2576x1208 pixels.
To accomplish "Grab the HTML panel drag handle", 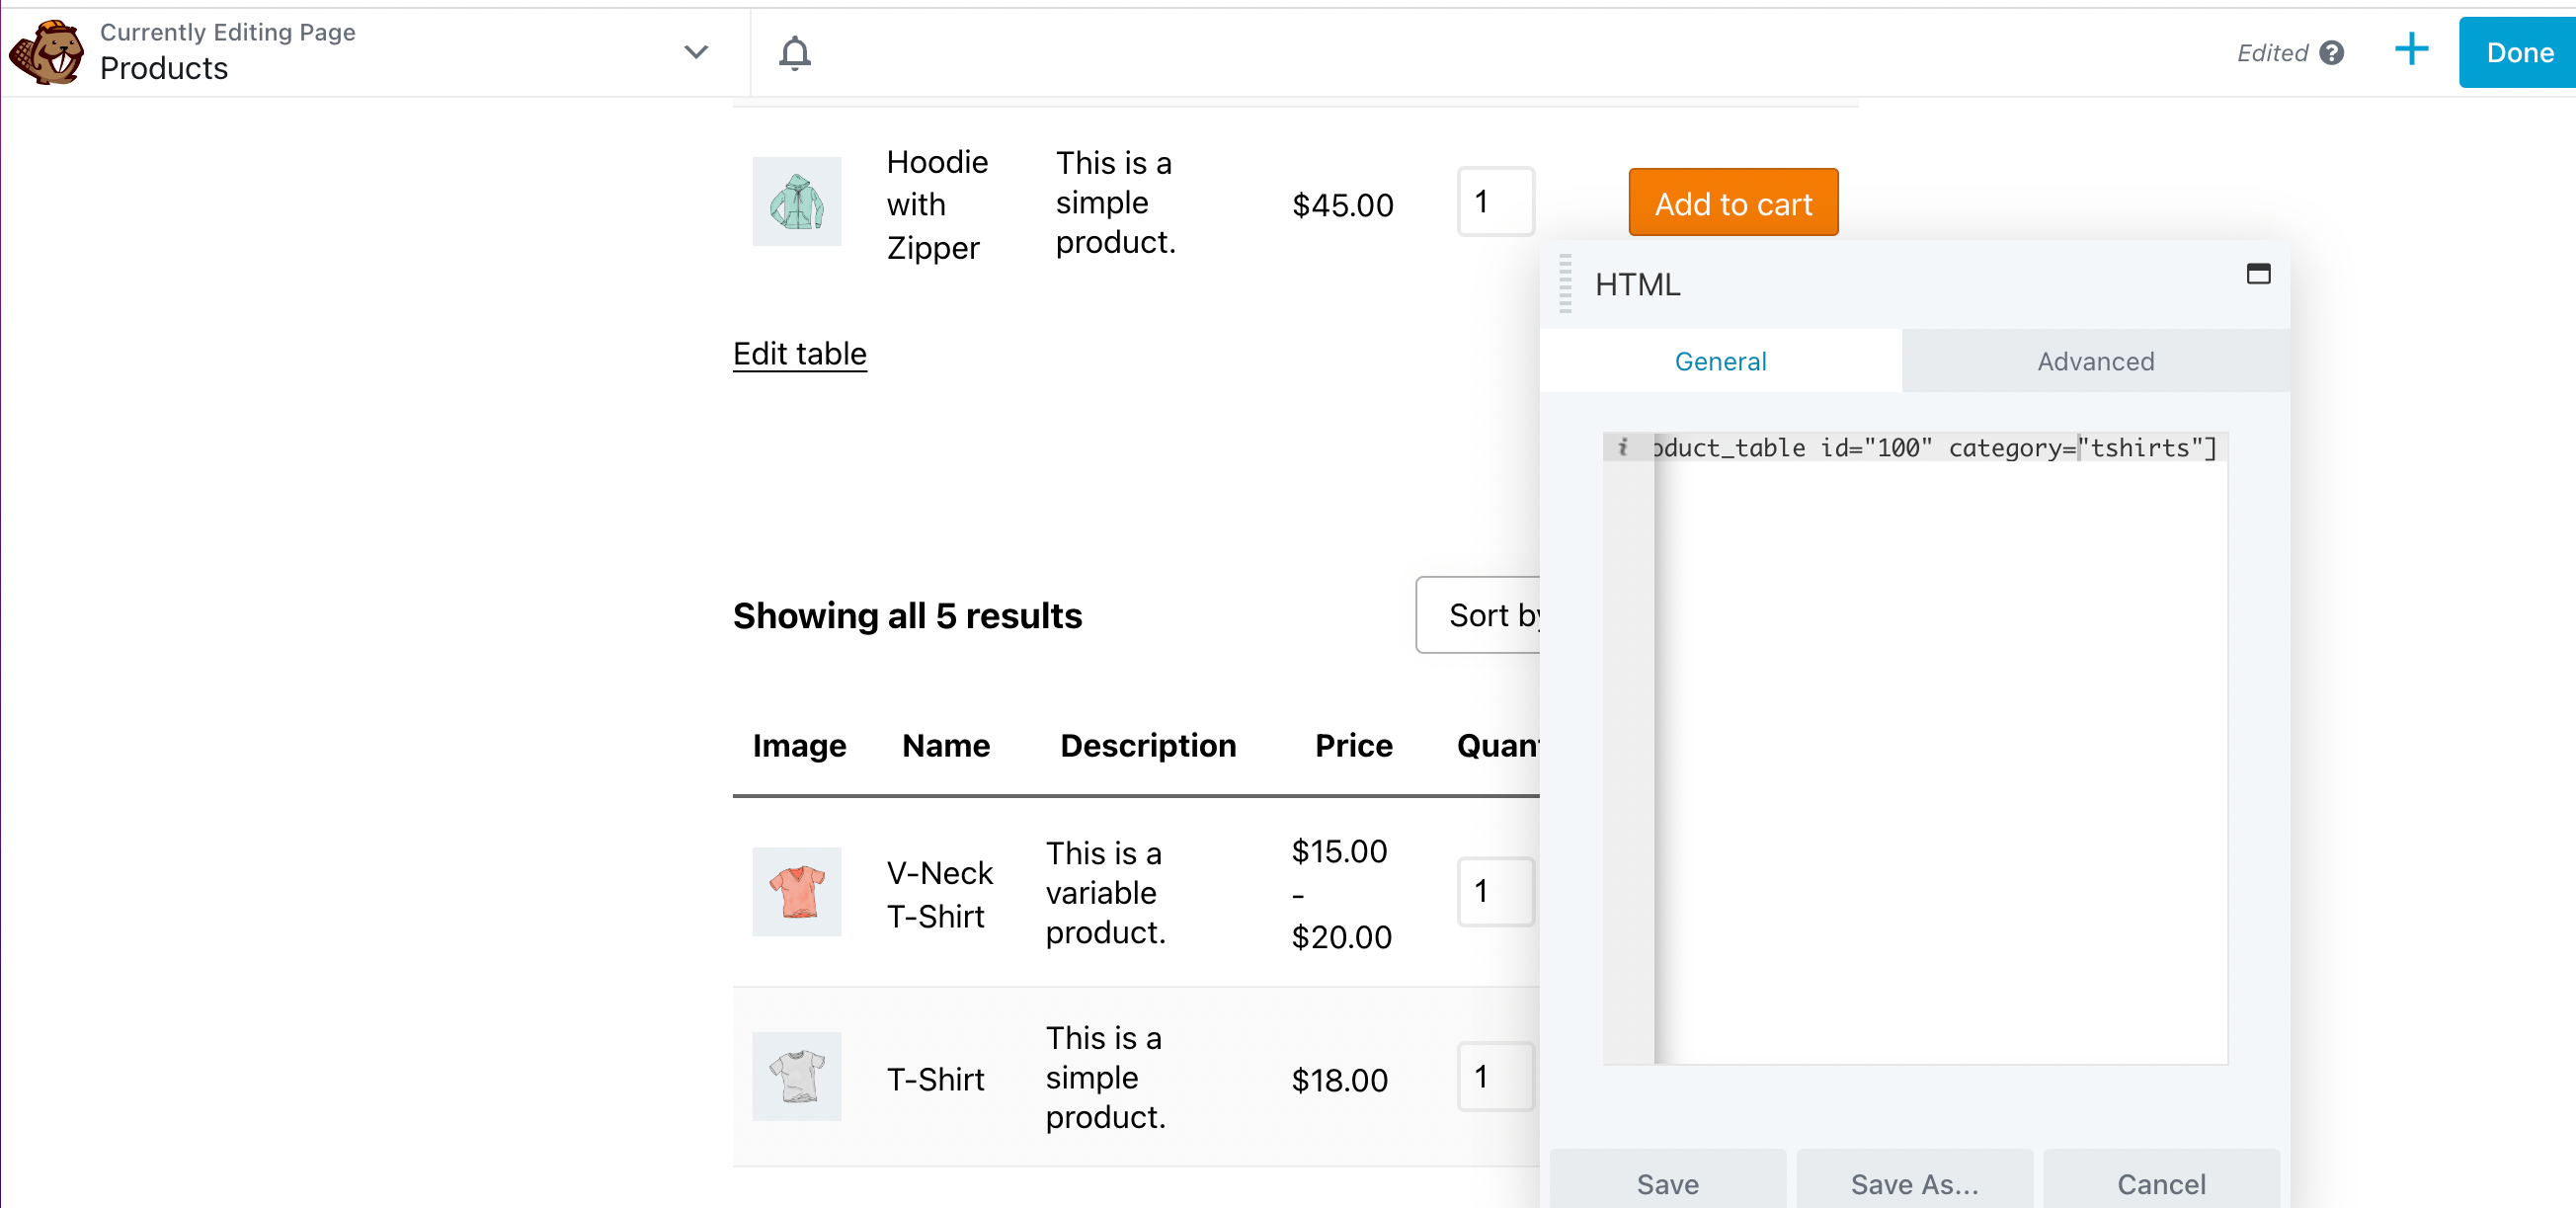I will click(1565, 284).
